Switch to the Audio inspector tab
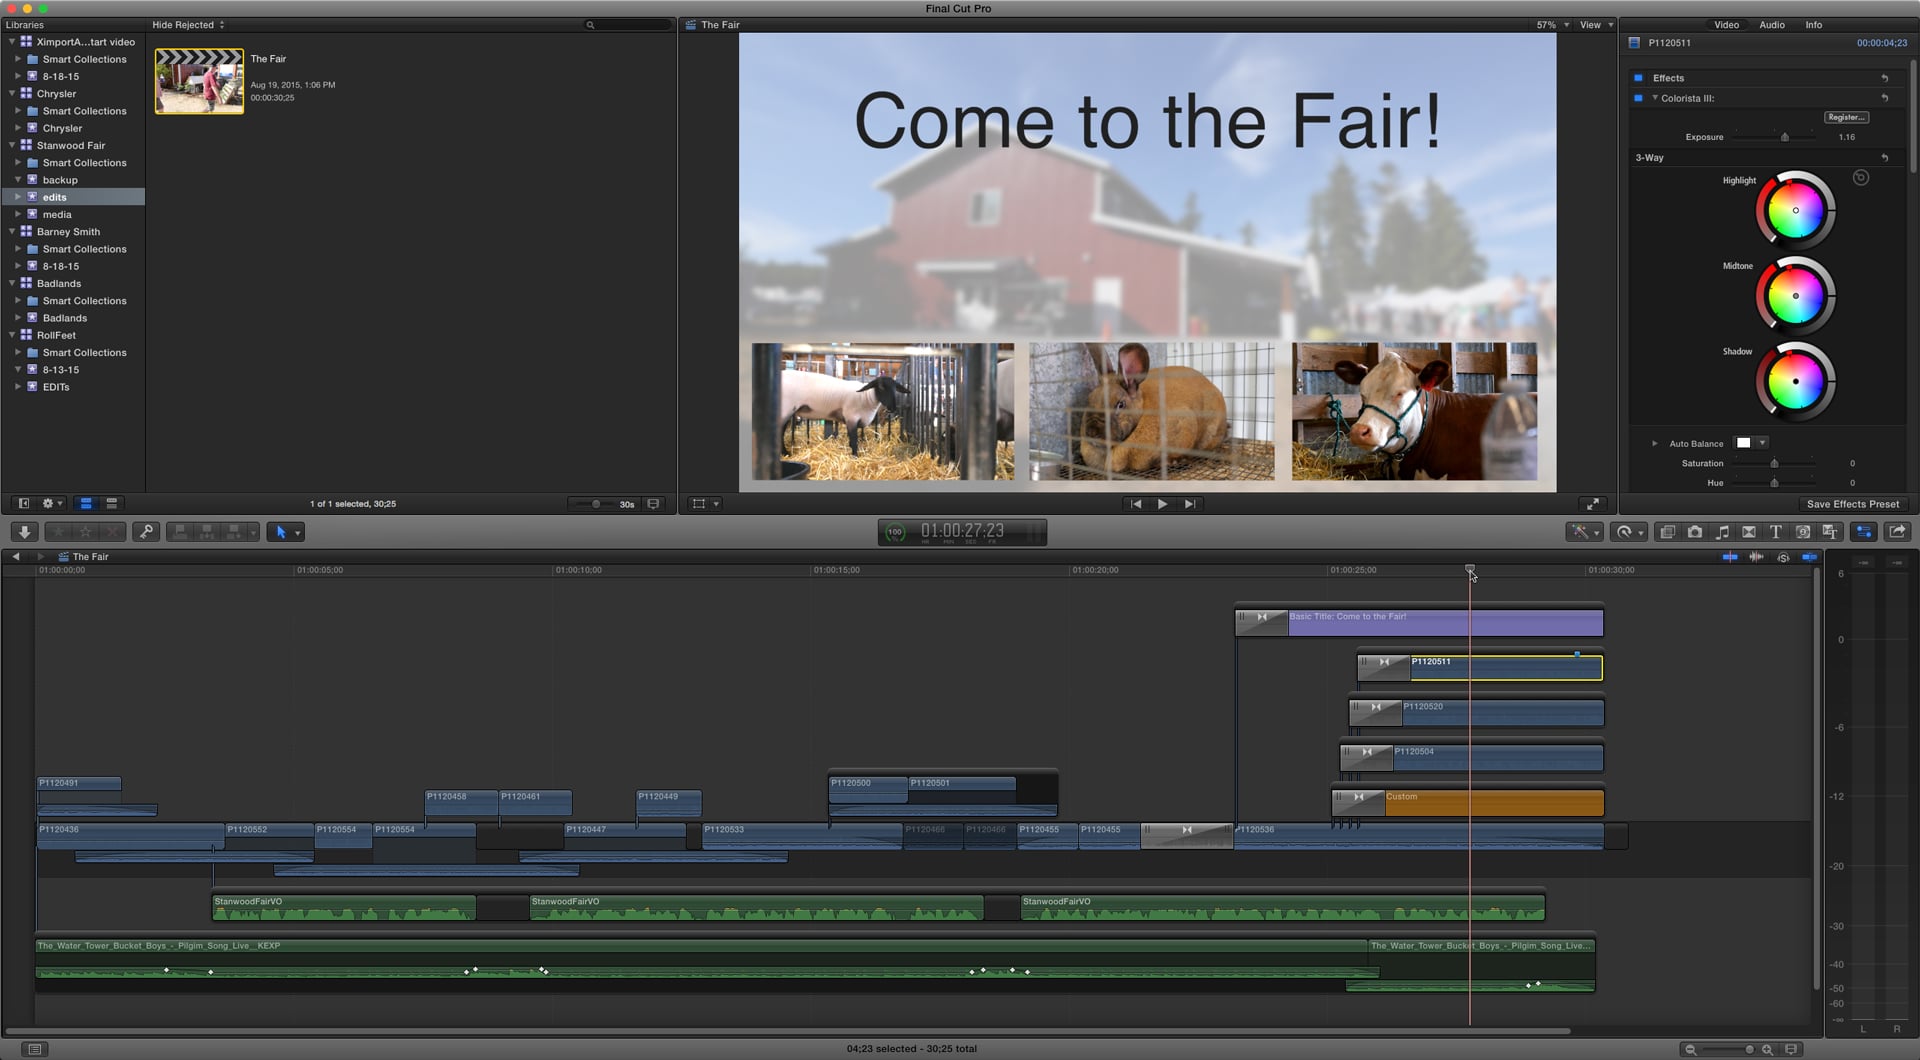This screenshot has width=1920, height=1060. tap(1772, 25)
